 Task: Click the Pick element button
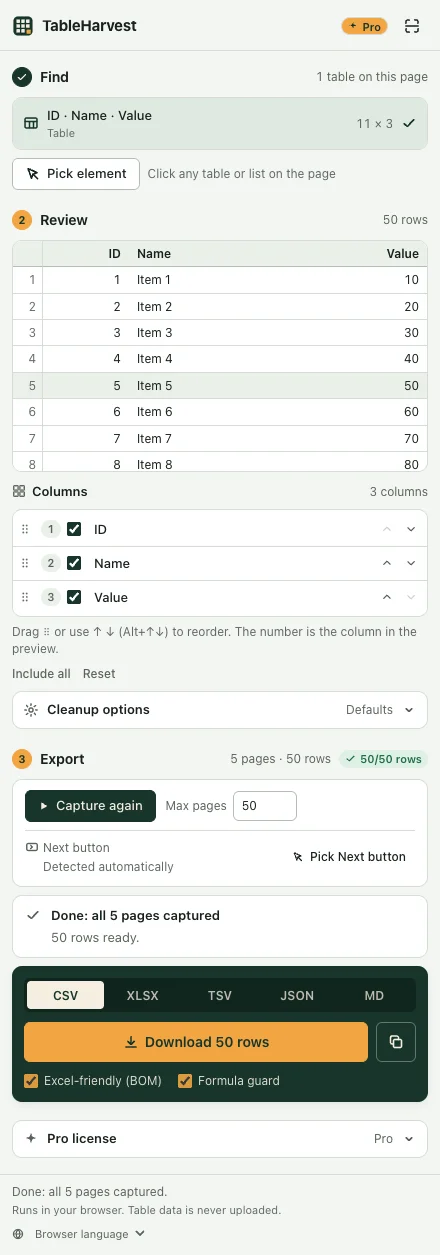coord(76,174)
